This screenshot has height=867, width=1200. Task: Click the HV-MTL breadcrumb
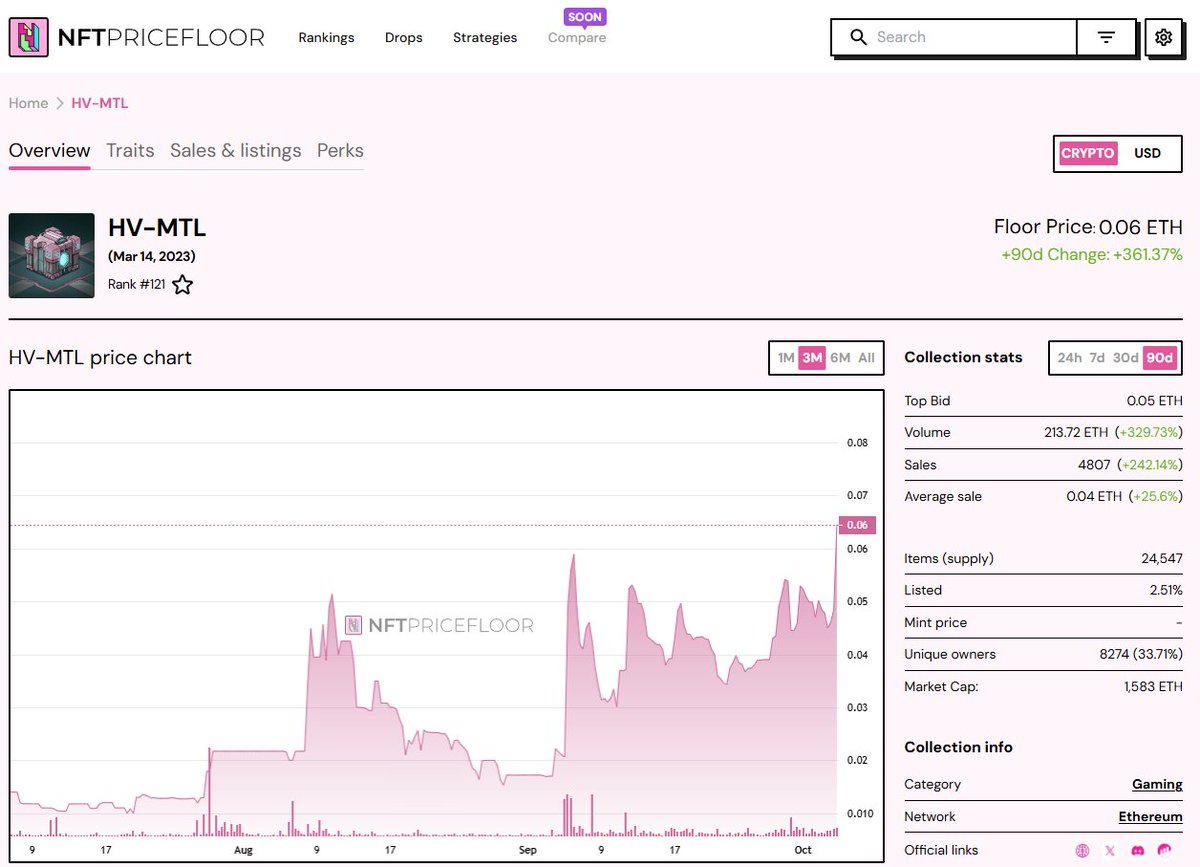coord(100,103)
